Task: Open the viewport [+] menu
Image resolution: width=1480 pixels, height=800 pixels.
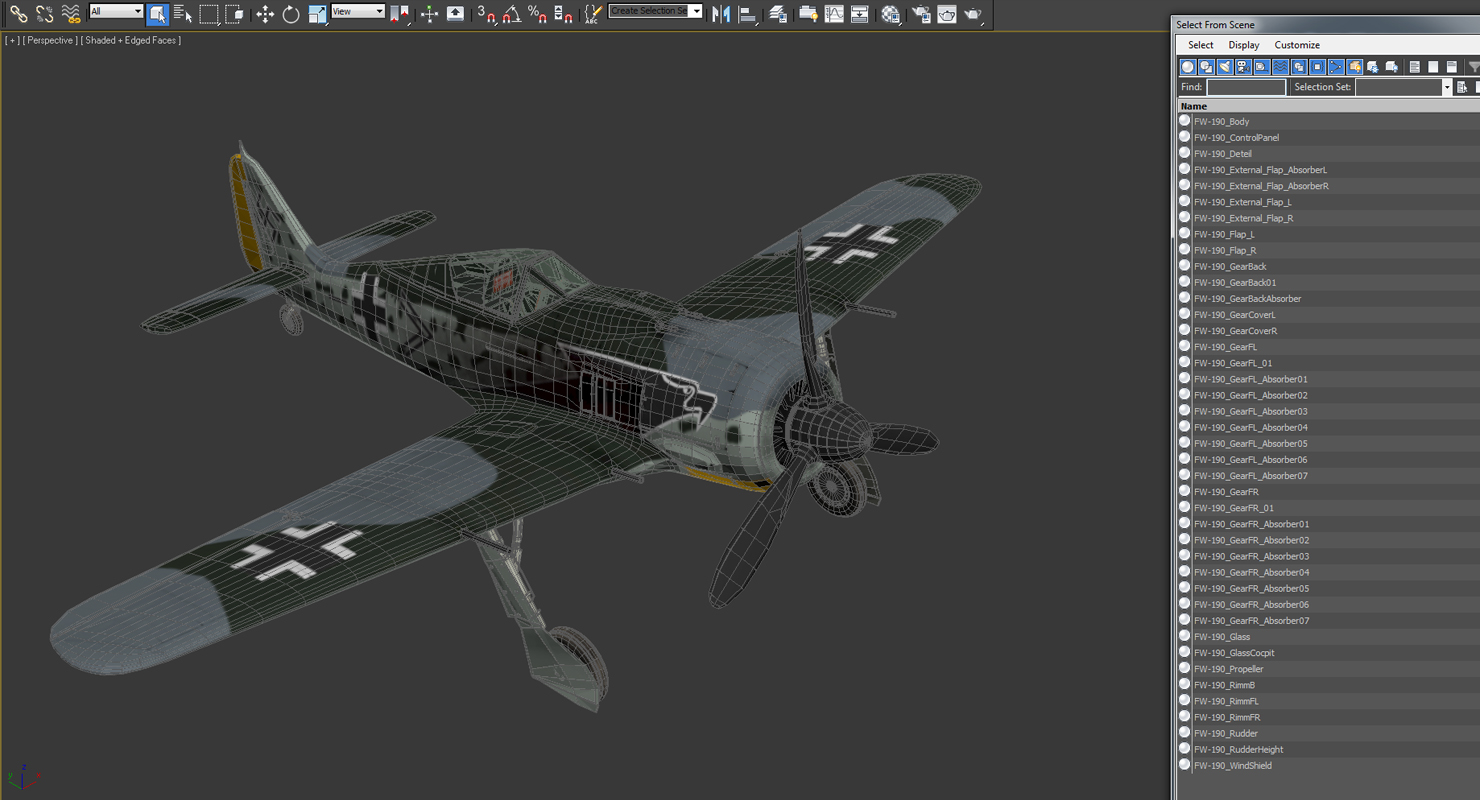Action: (x=12, y=41)
